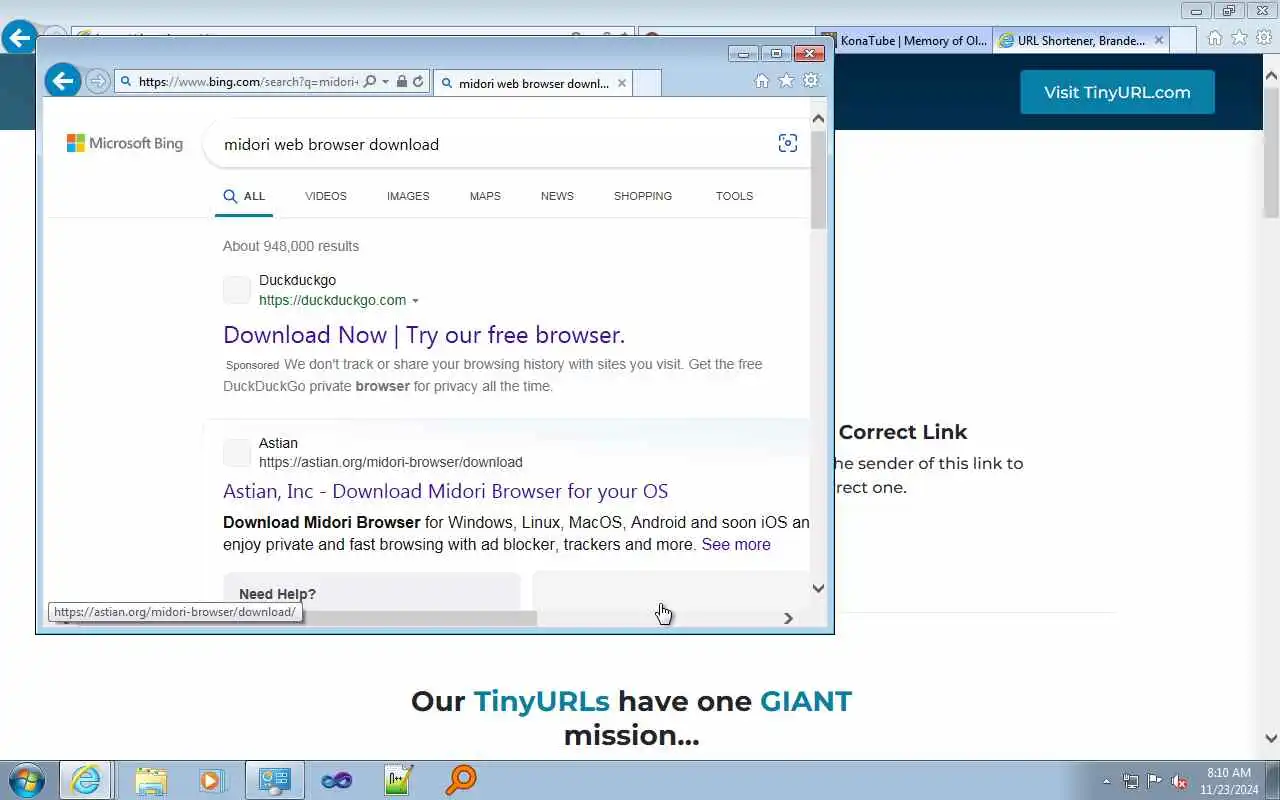This screenshot has width=1280, height=800.
Task: Open a new tab in front window
Action: click(647, 83)
